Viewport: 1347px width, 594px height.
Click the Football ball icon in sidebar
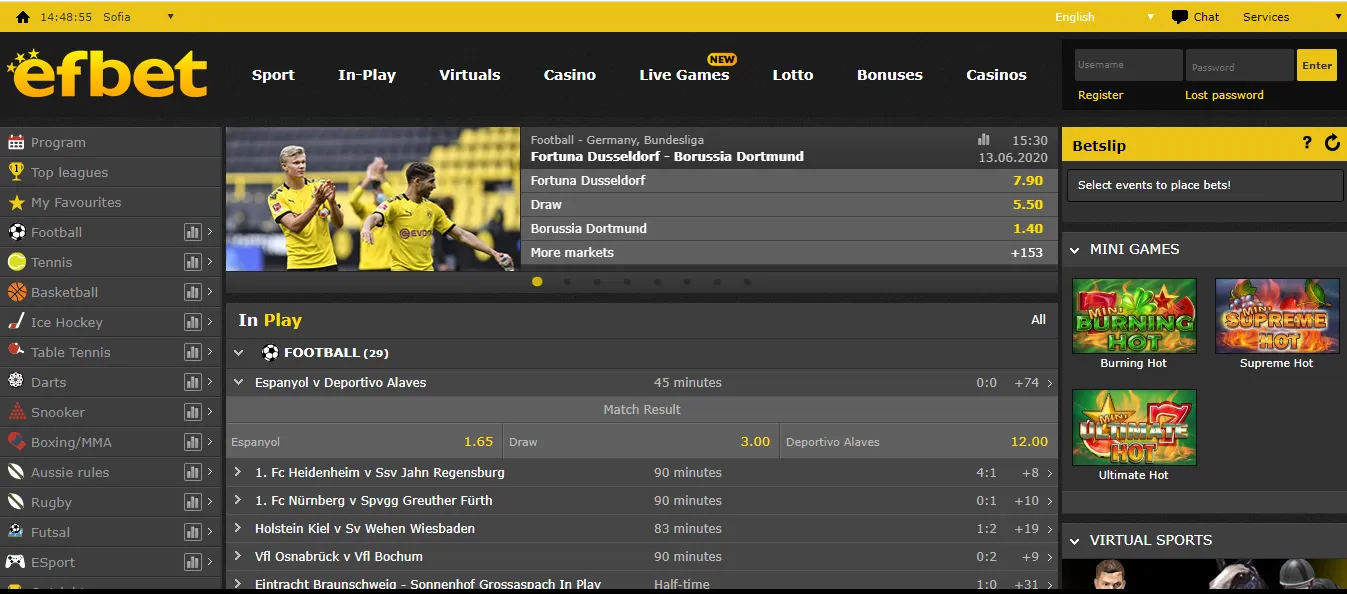click(16, 232)
